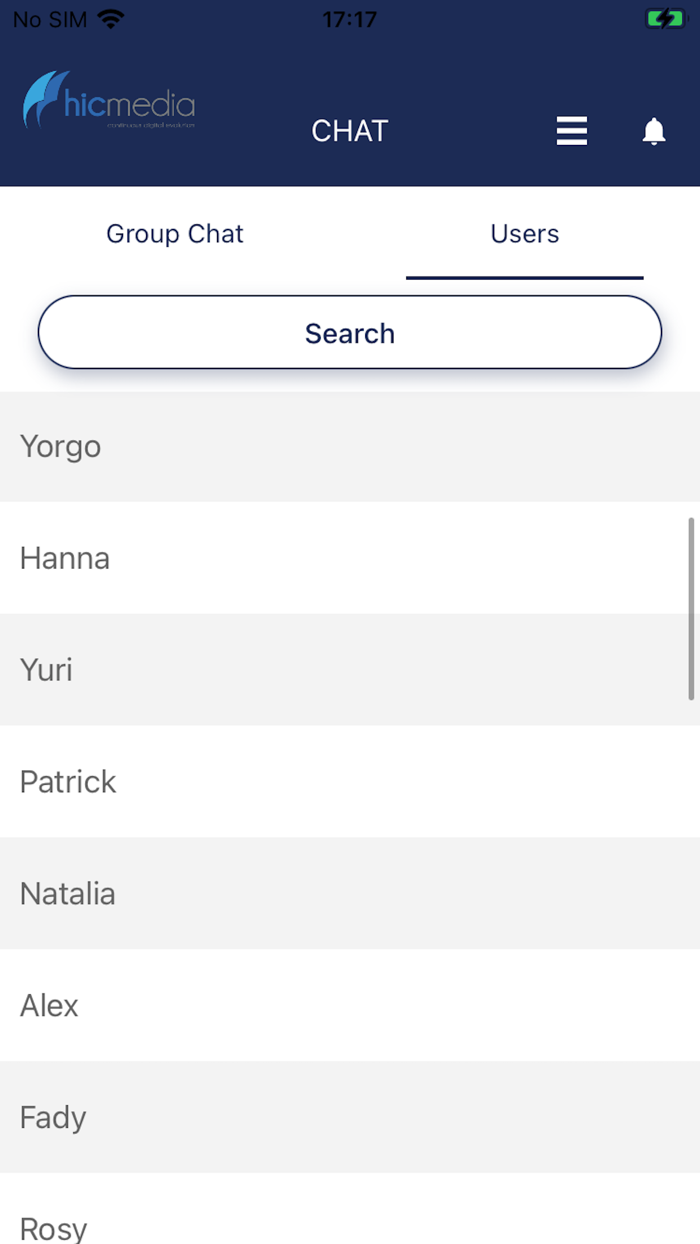Select the Users tab
This screenshot has height=1244, width=700.
coord(524,234)
